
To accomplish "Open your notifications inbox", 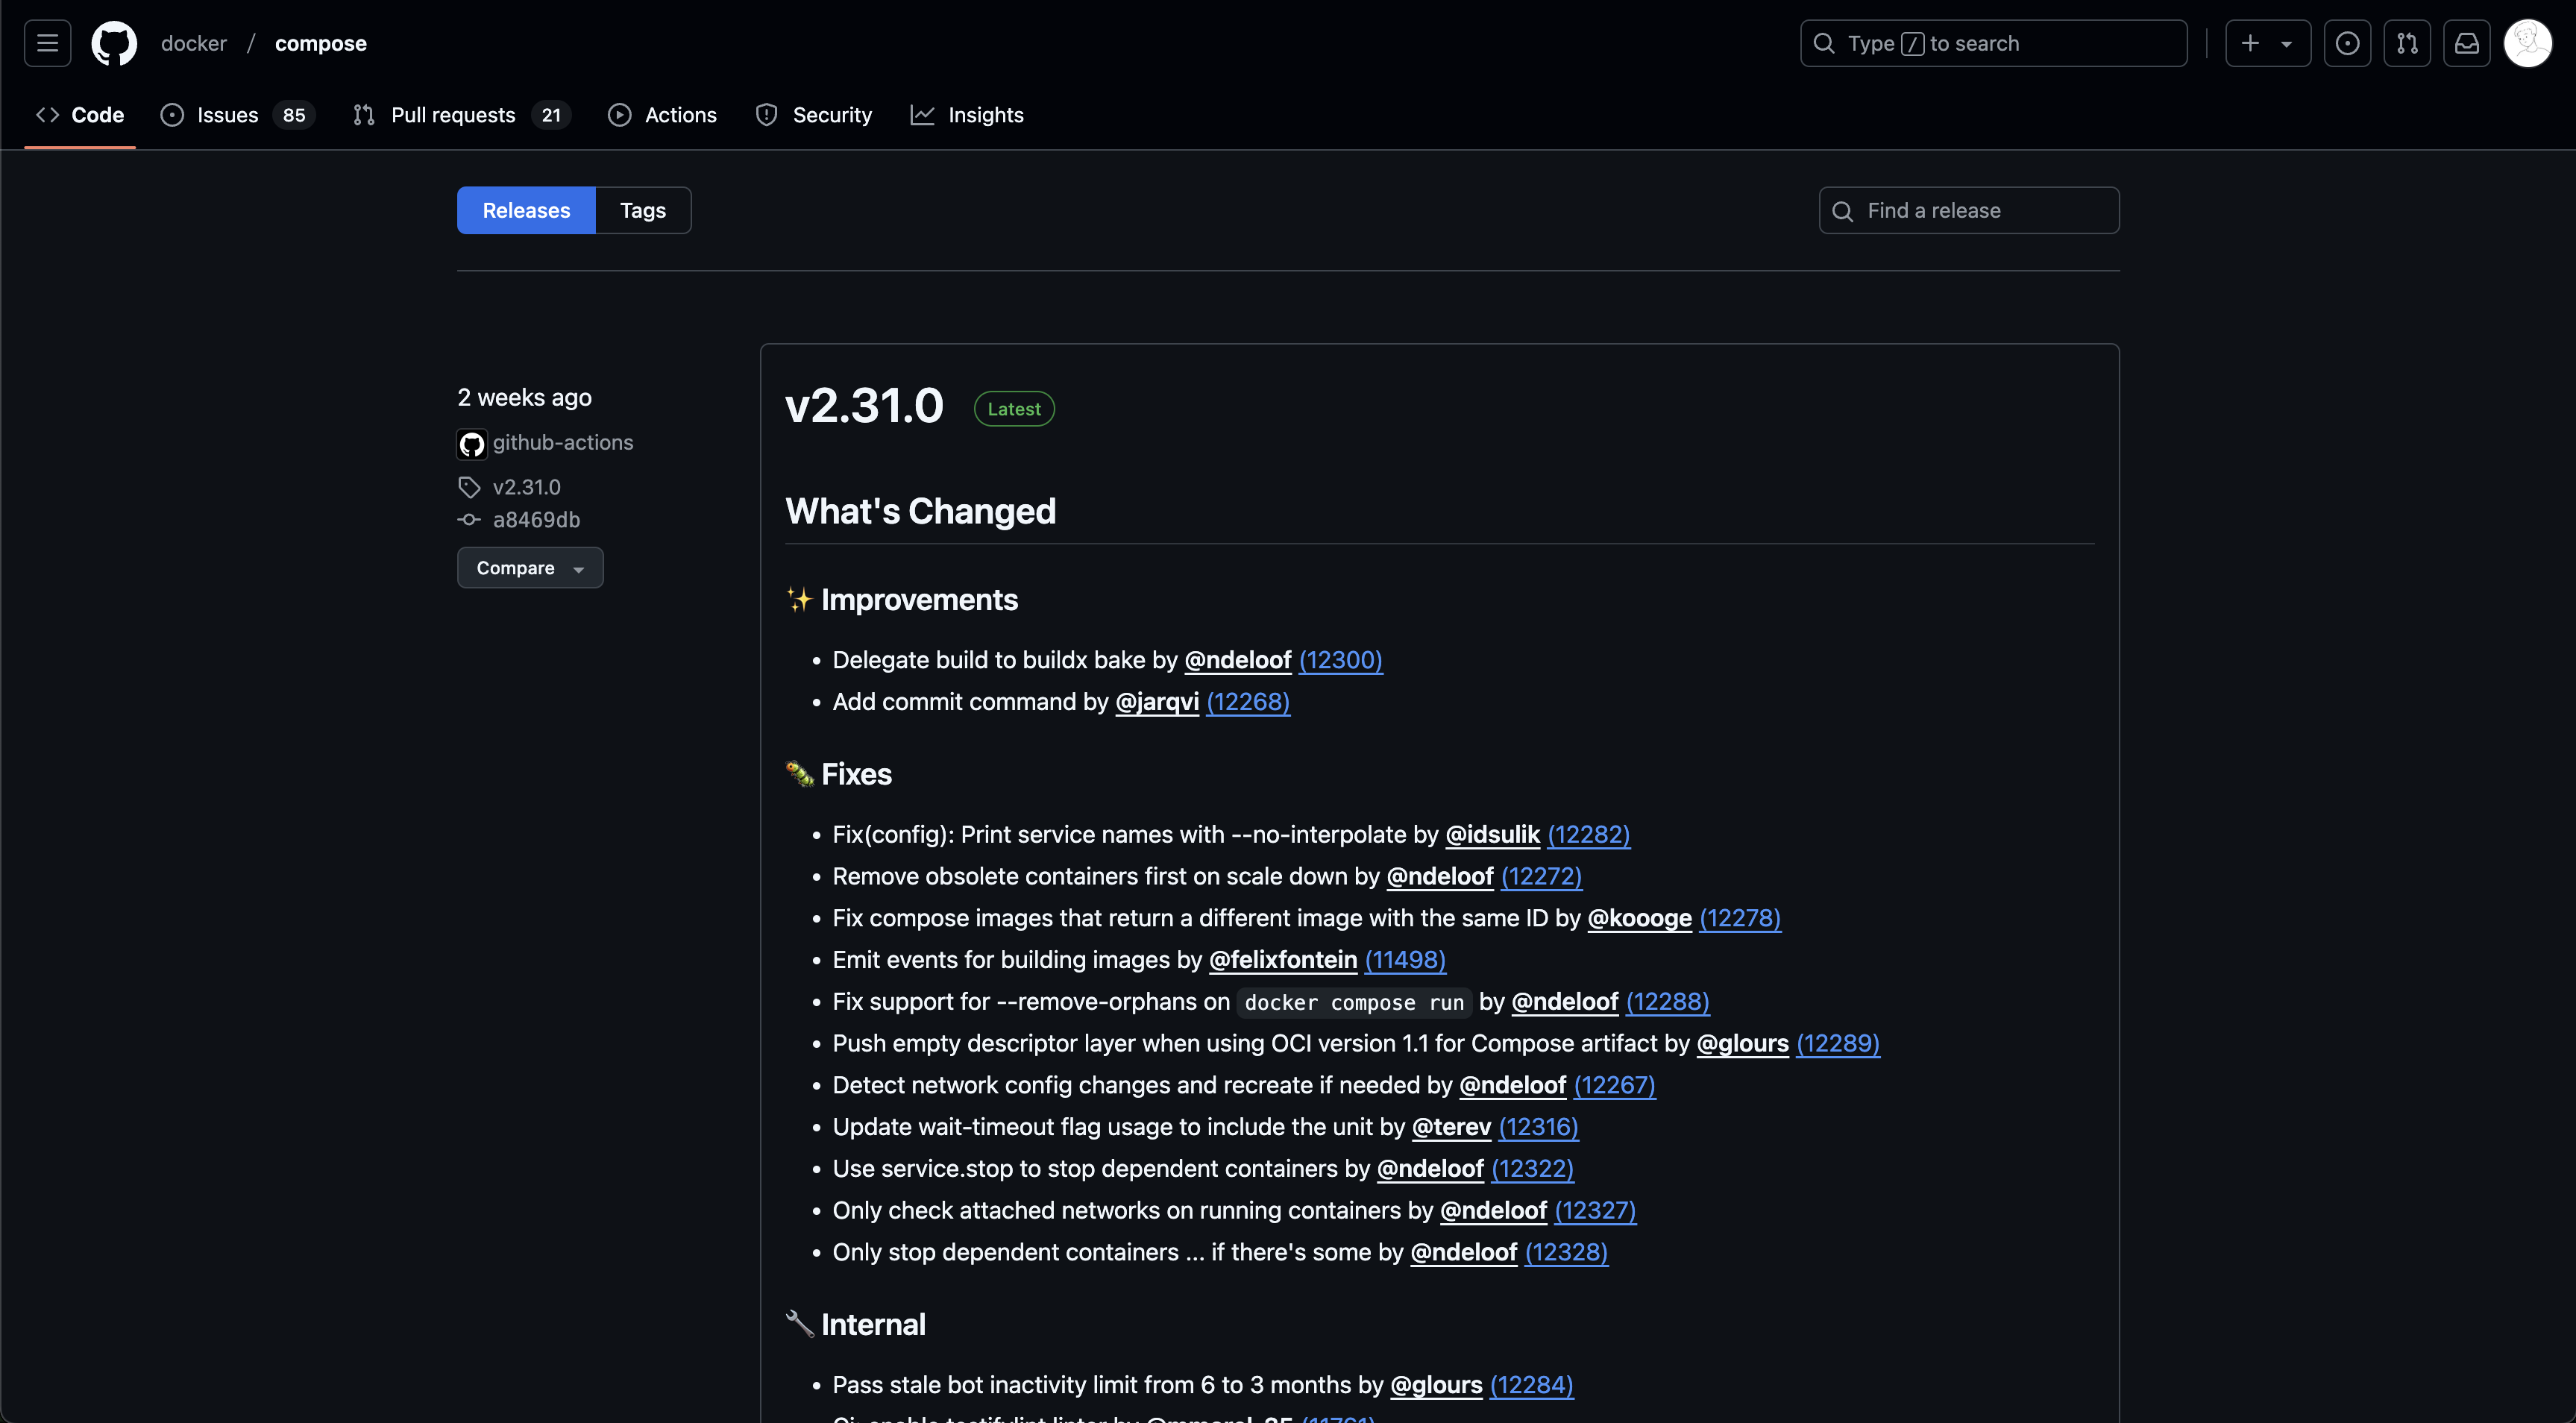I will [2468, 43].
